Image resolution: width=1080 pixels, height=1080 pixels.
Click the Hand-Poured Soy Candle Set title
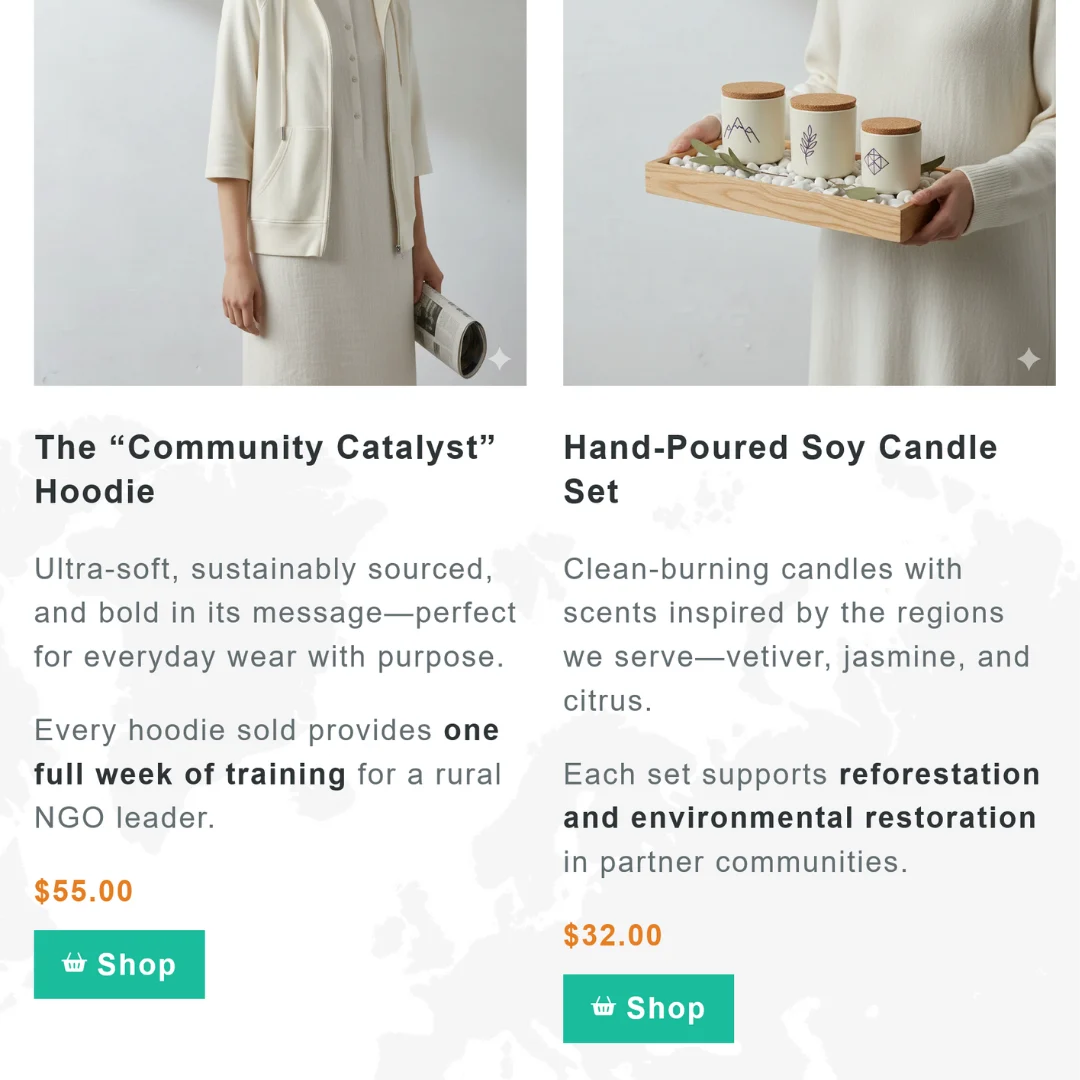coord(780,469)
